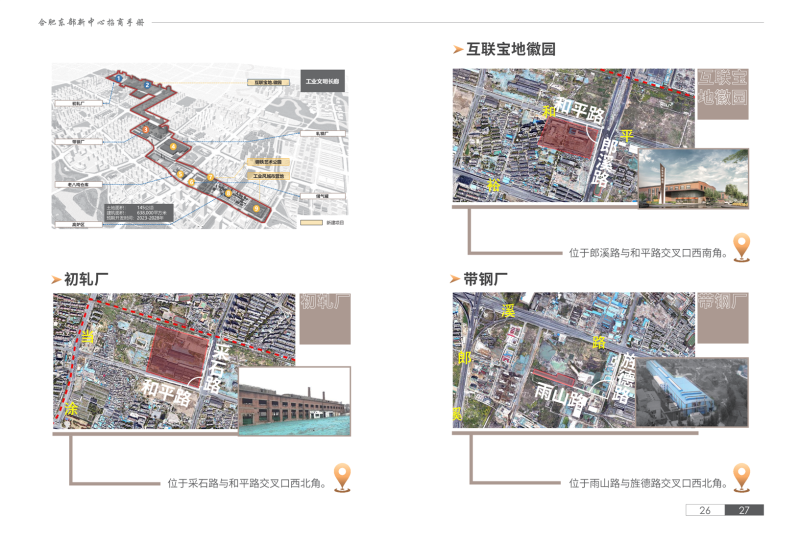Open the 带钢厂 blue-roof aerial photo

(693, 392)
